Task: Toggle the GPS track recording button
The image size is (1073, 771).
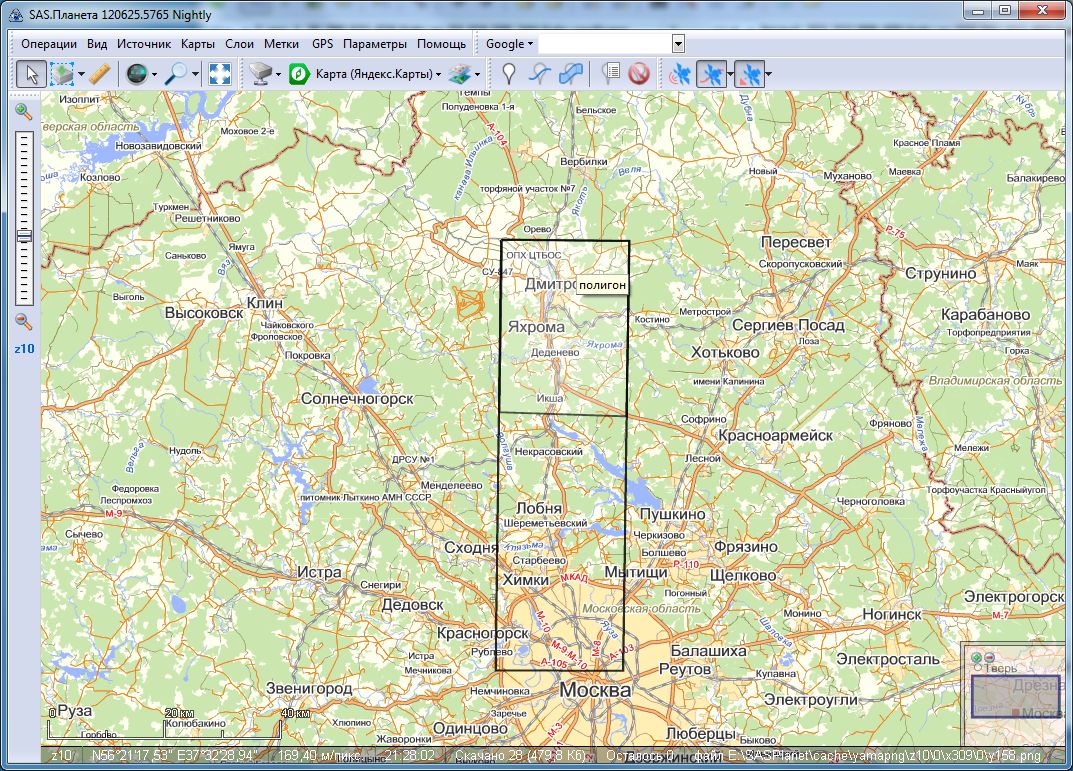Action: click(711, 74)
